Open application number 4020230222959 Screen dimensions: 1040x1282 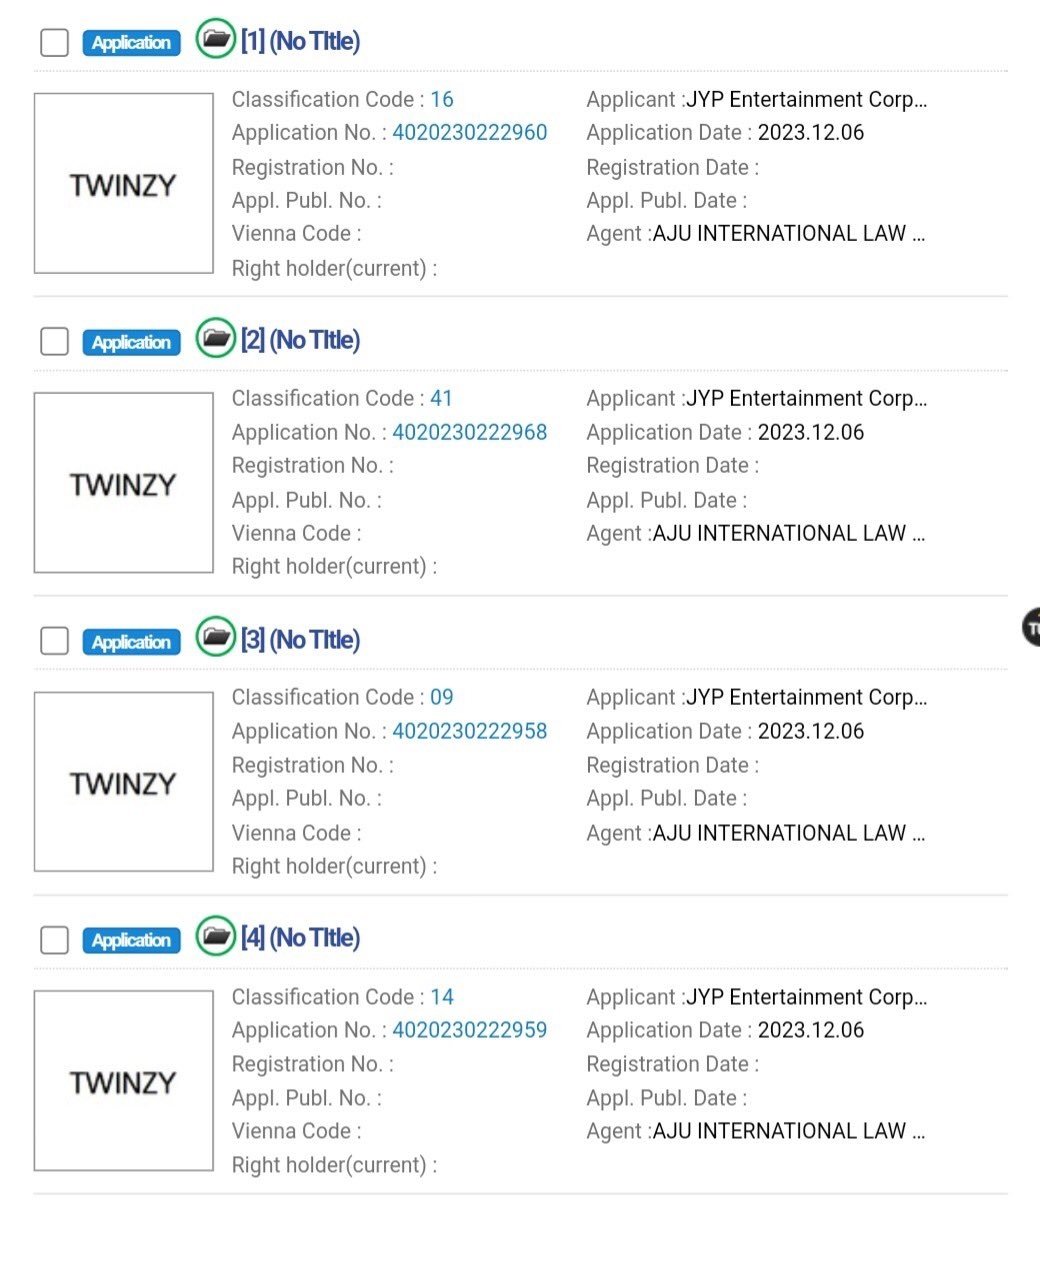469,1030
